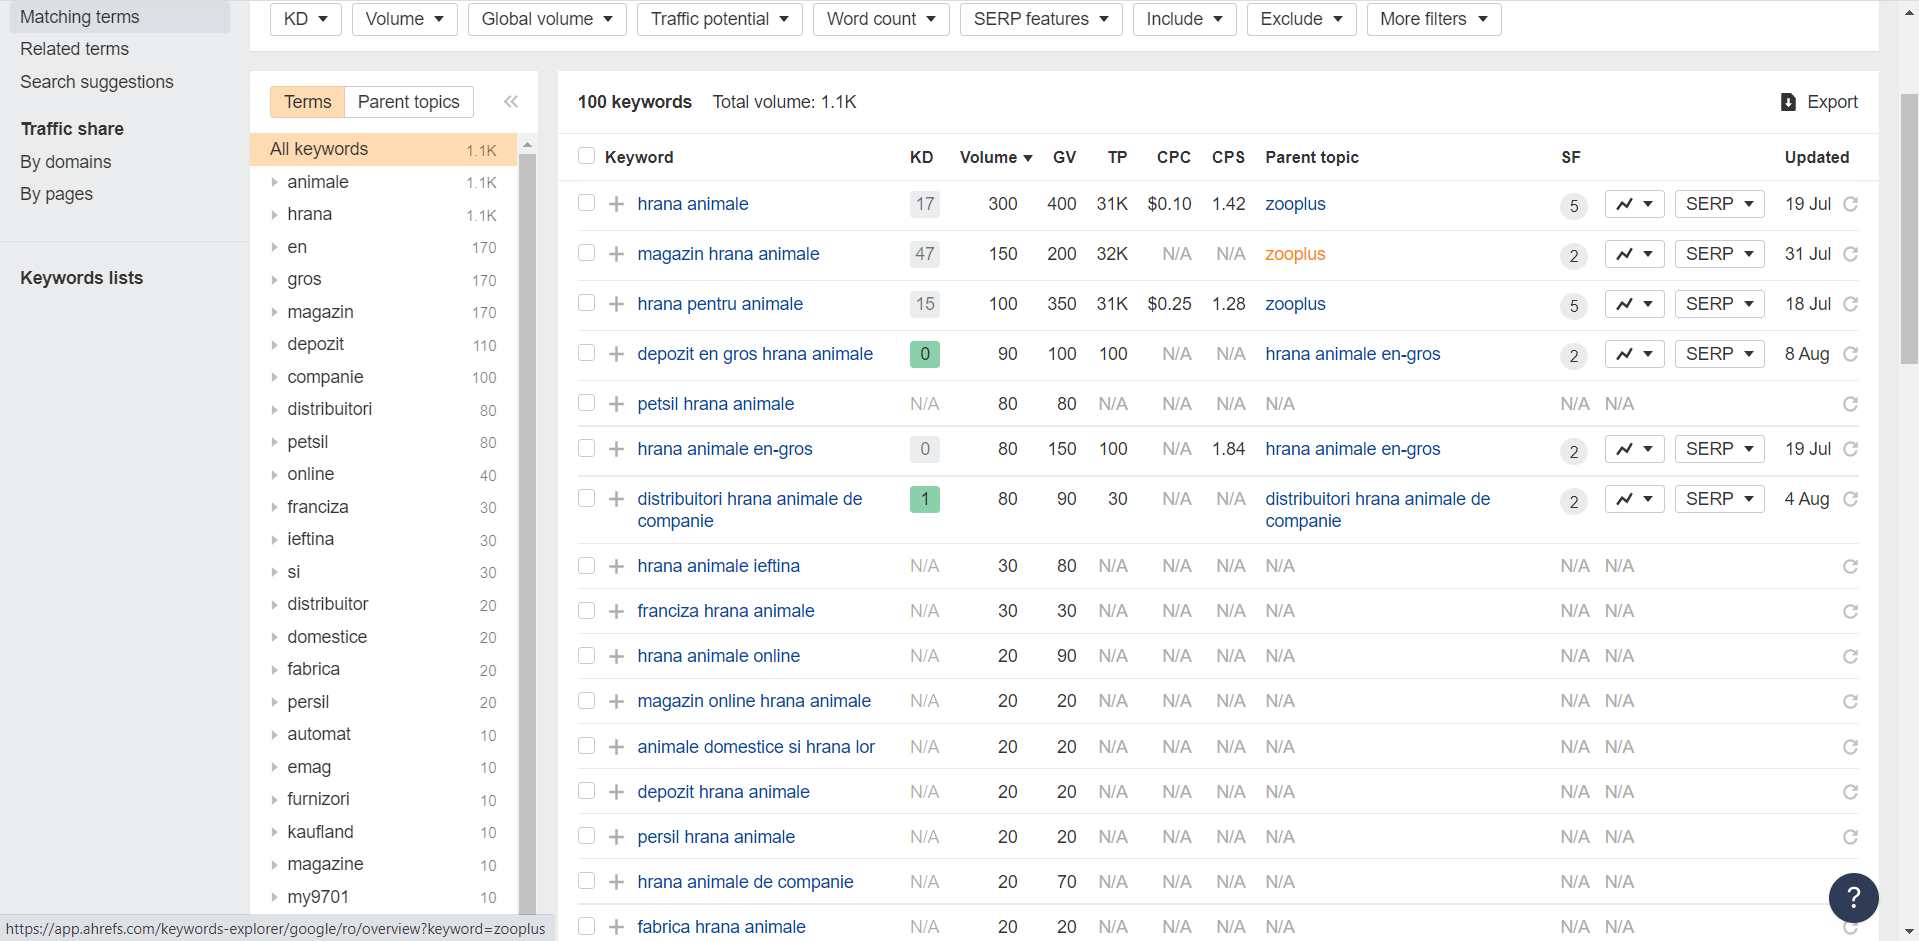Click the green KD badge for 'depozit en gros hrana animale'
This screenshot has height=941, width=1919.
(924, 354)
